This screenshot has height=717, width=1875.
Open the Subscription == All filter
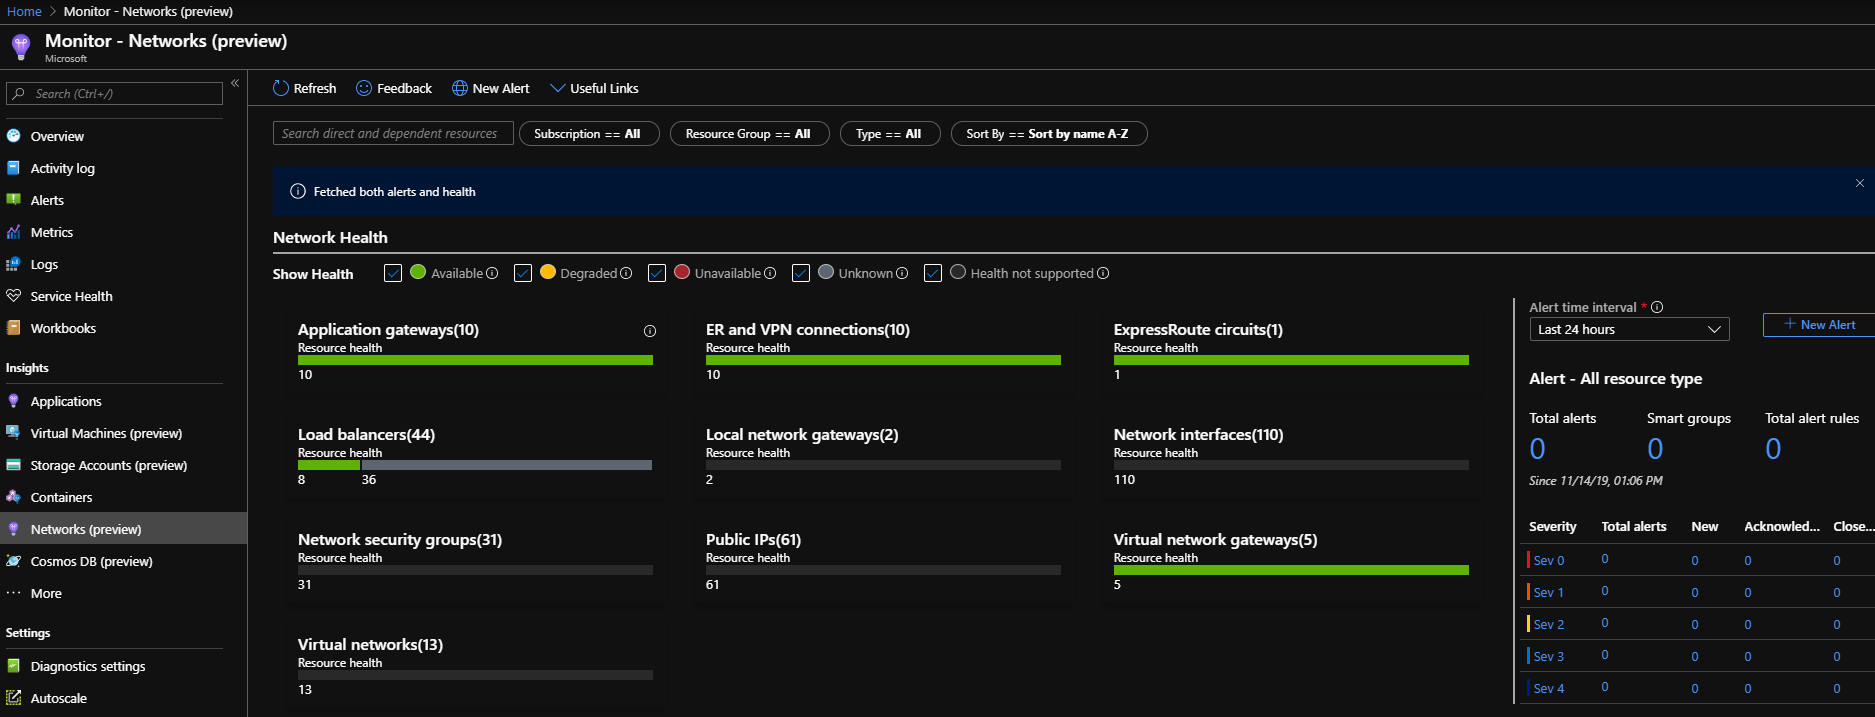(588, 134)
